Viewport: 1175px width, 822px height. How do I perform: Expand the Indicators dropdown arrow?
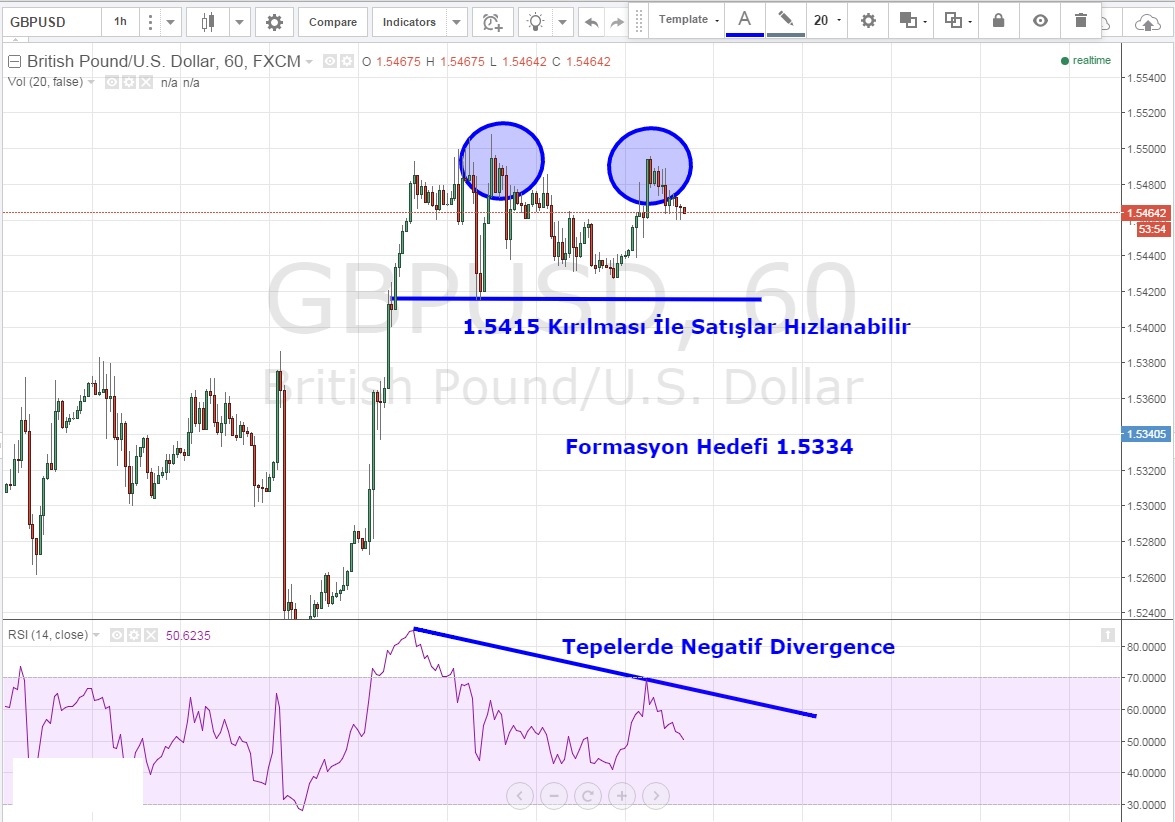point(457,22)
